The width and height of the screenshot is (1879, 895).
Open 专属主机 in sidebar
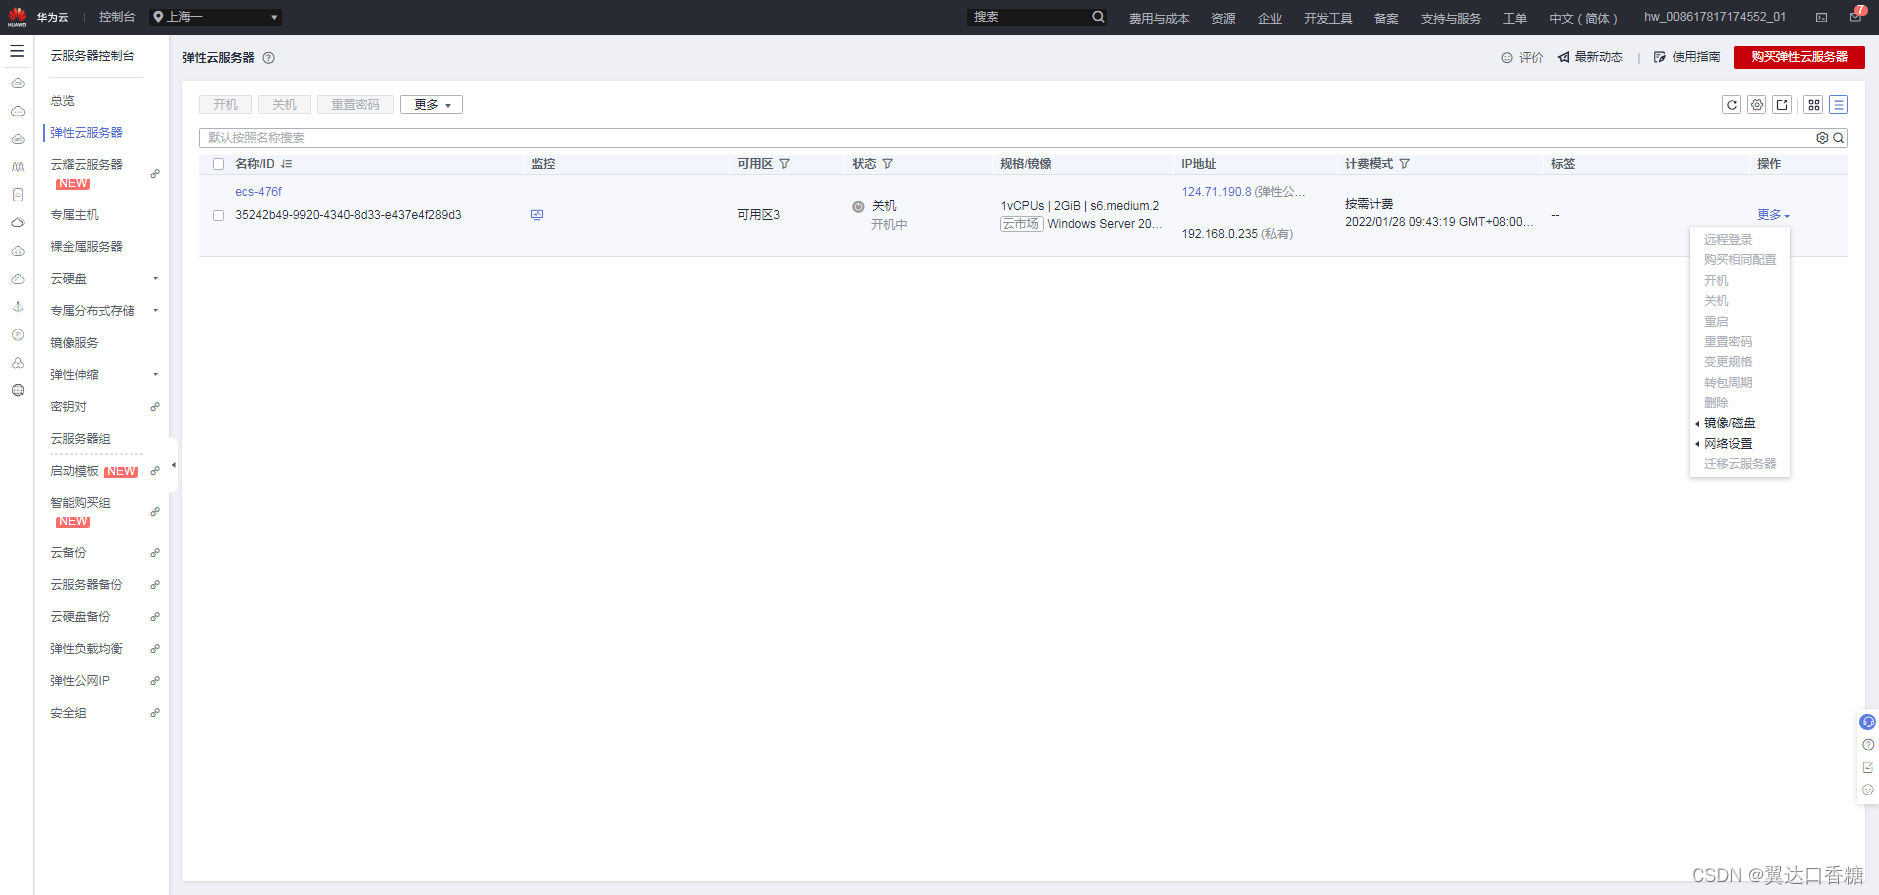pos(75,215)
